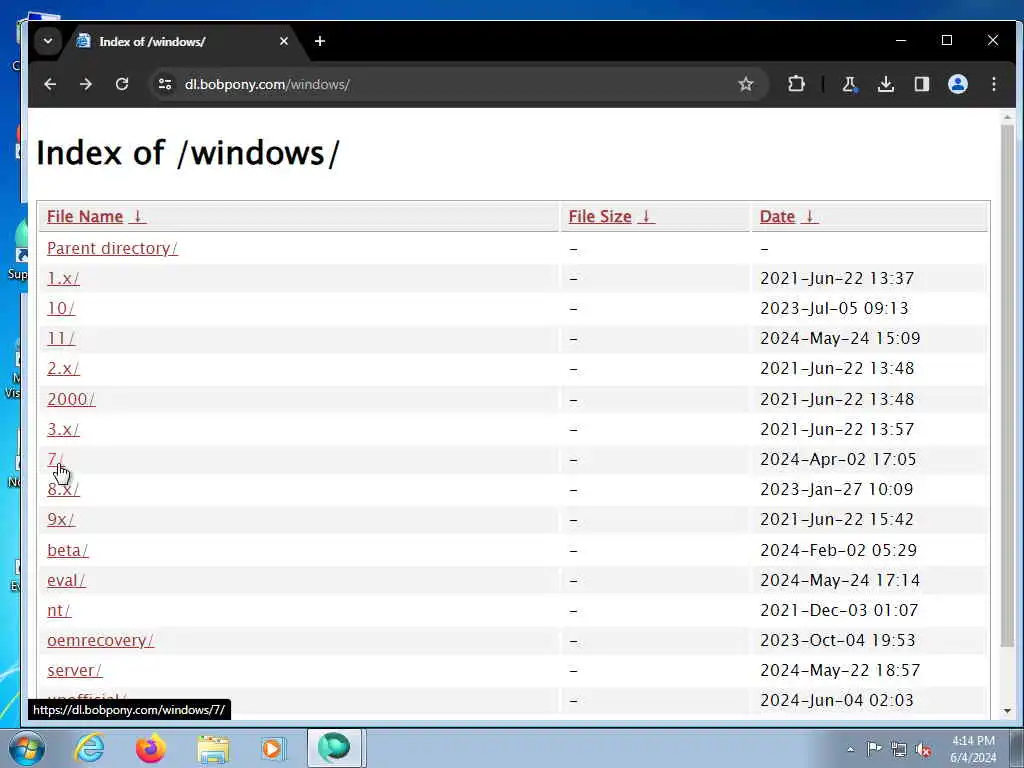Open the nt/ folder

pyautogui.click(x=59, y=610)
